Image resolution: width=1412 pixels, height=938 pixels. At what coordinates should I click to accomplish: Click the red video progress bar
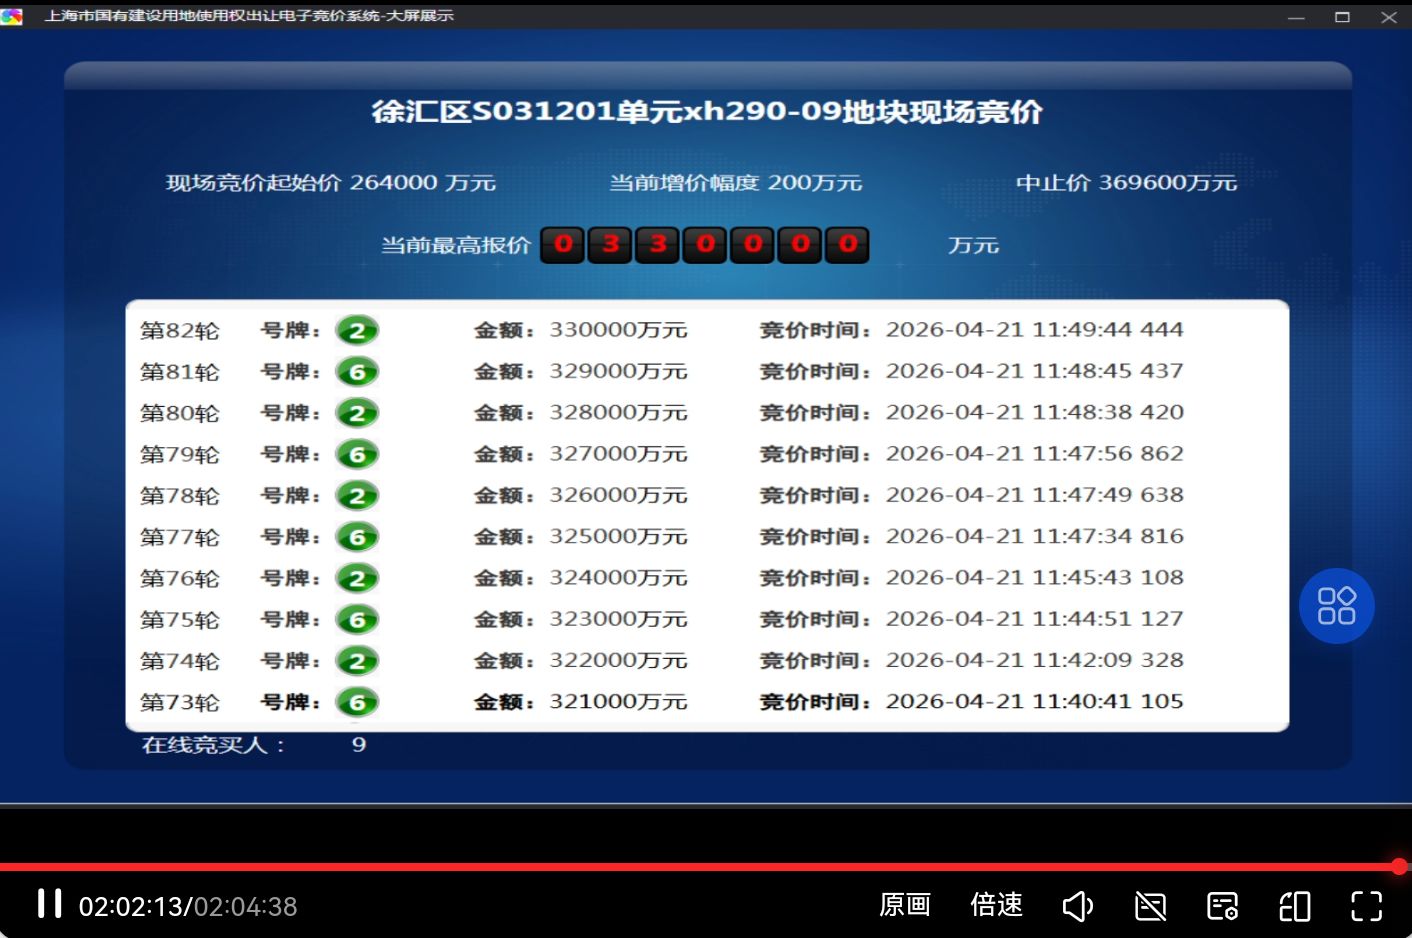click(x=700, y=866)
